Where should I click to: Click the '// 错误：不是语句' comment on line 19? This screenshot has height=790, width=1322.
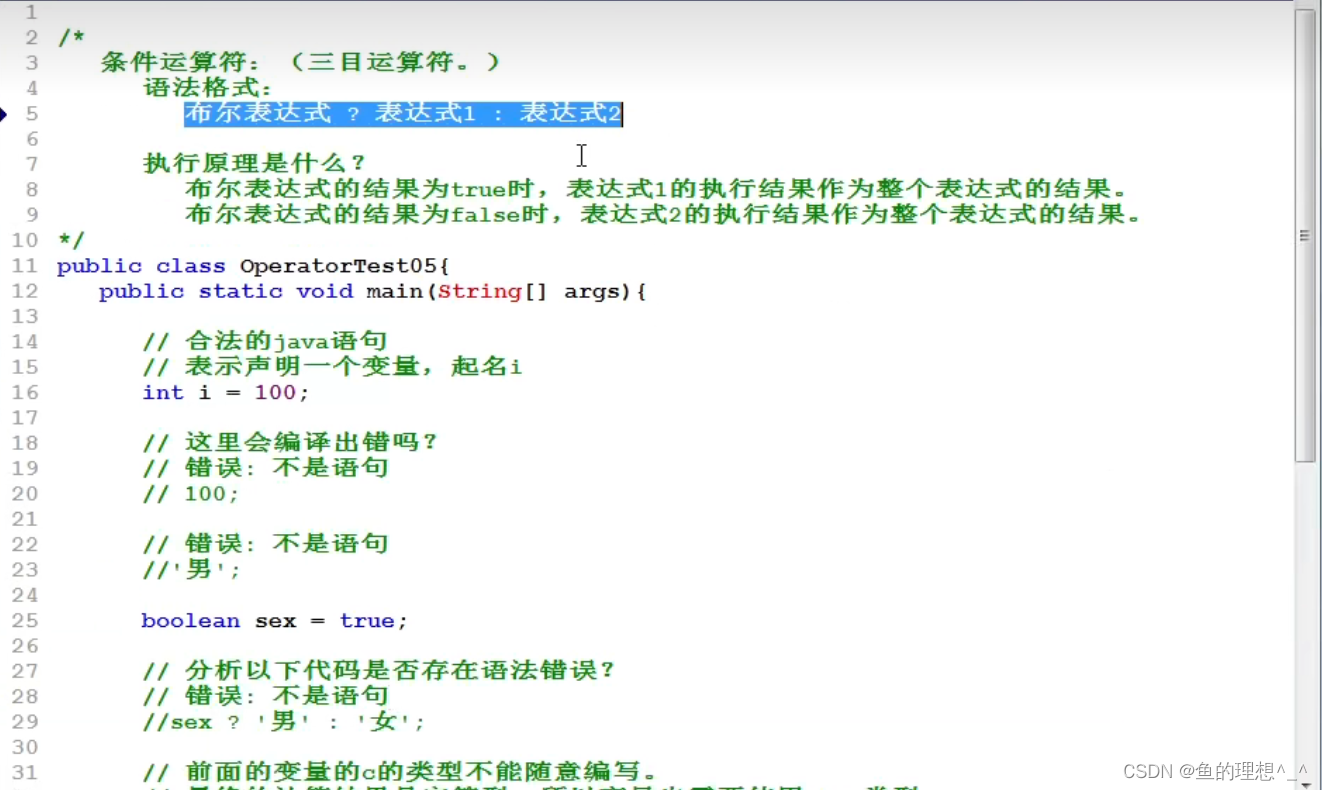pyautogui.click(x=265, y=467)
